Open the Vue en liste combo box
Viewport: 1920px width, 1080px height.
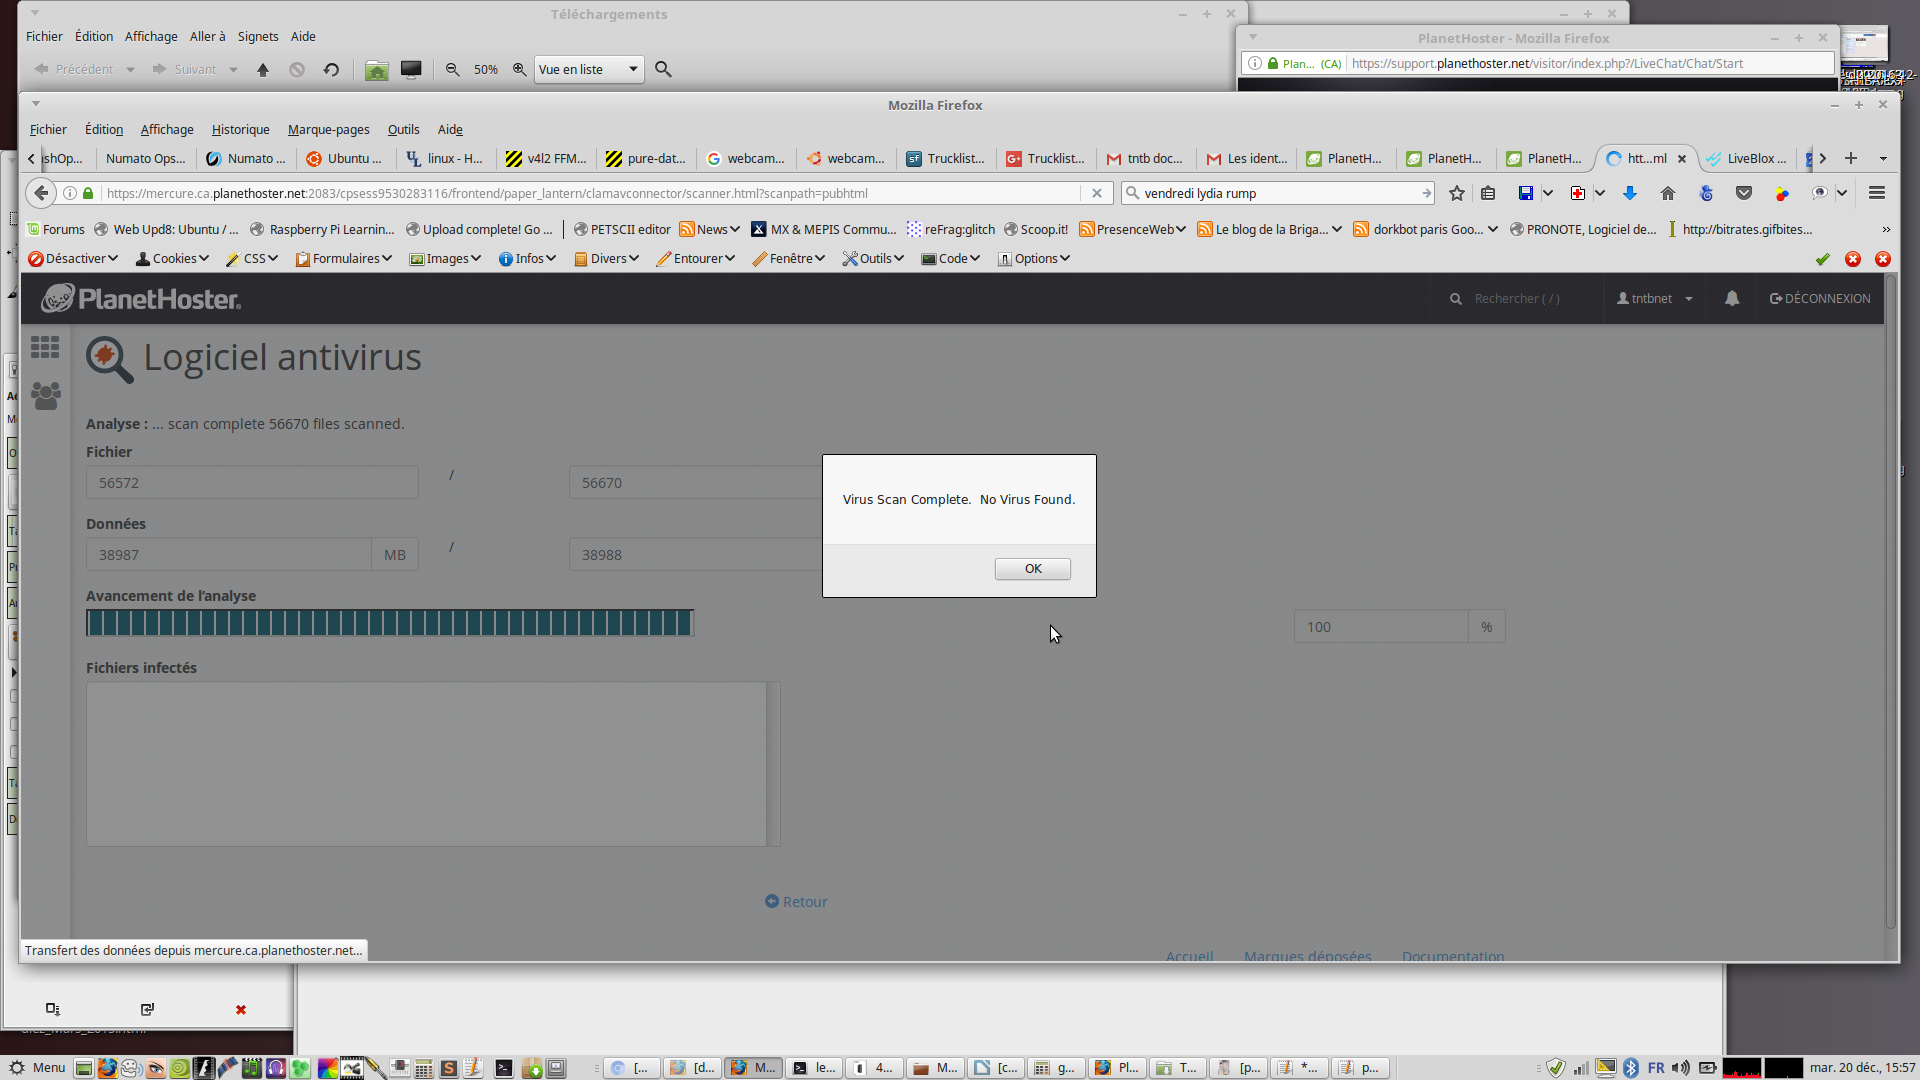(x=588, y=69)
